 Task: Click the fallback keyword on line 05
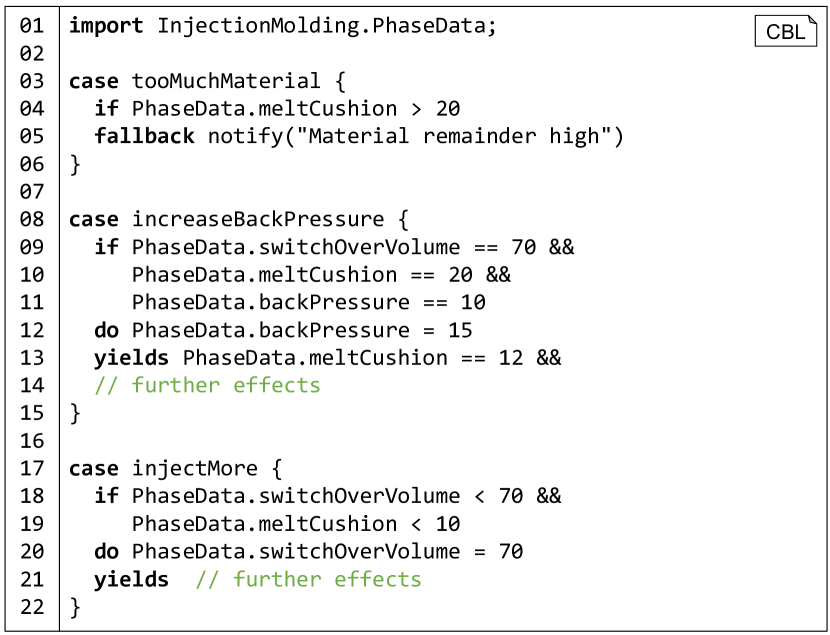click(145, 136)
